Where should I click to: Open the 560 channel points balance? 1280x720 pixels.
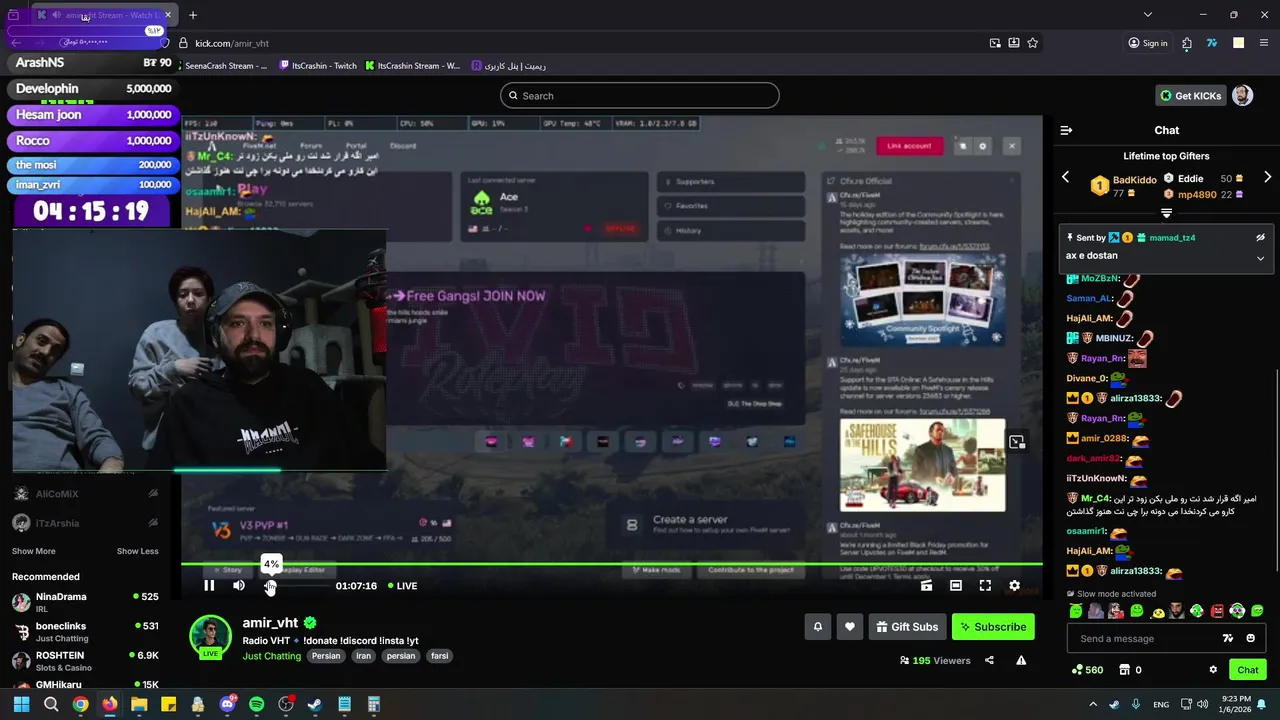1087,670
